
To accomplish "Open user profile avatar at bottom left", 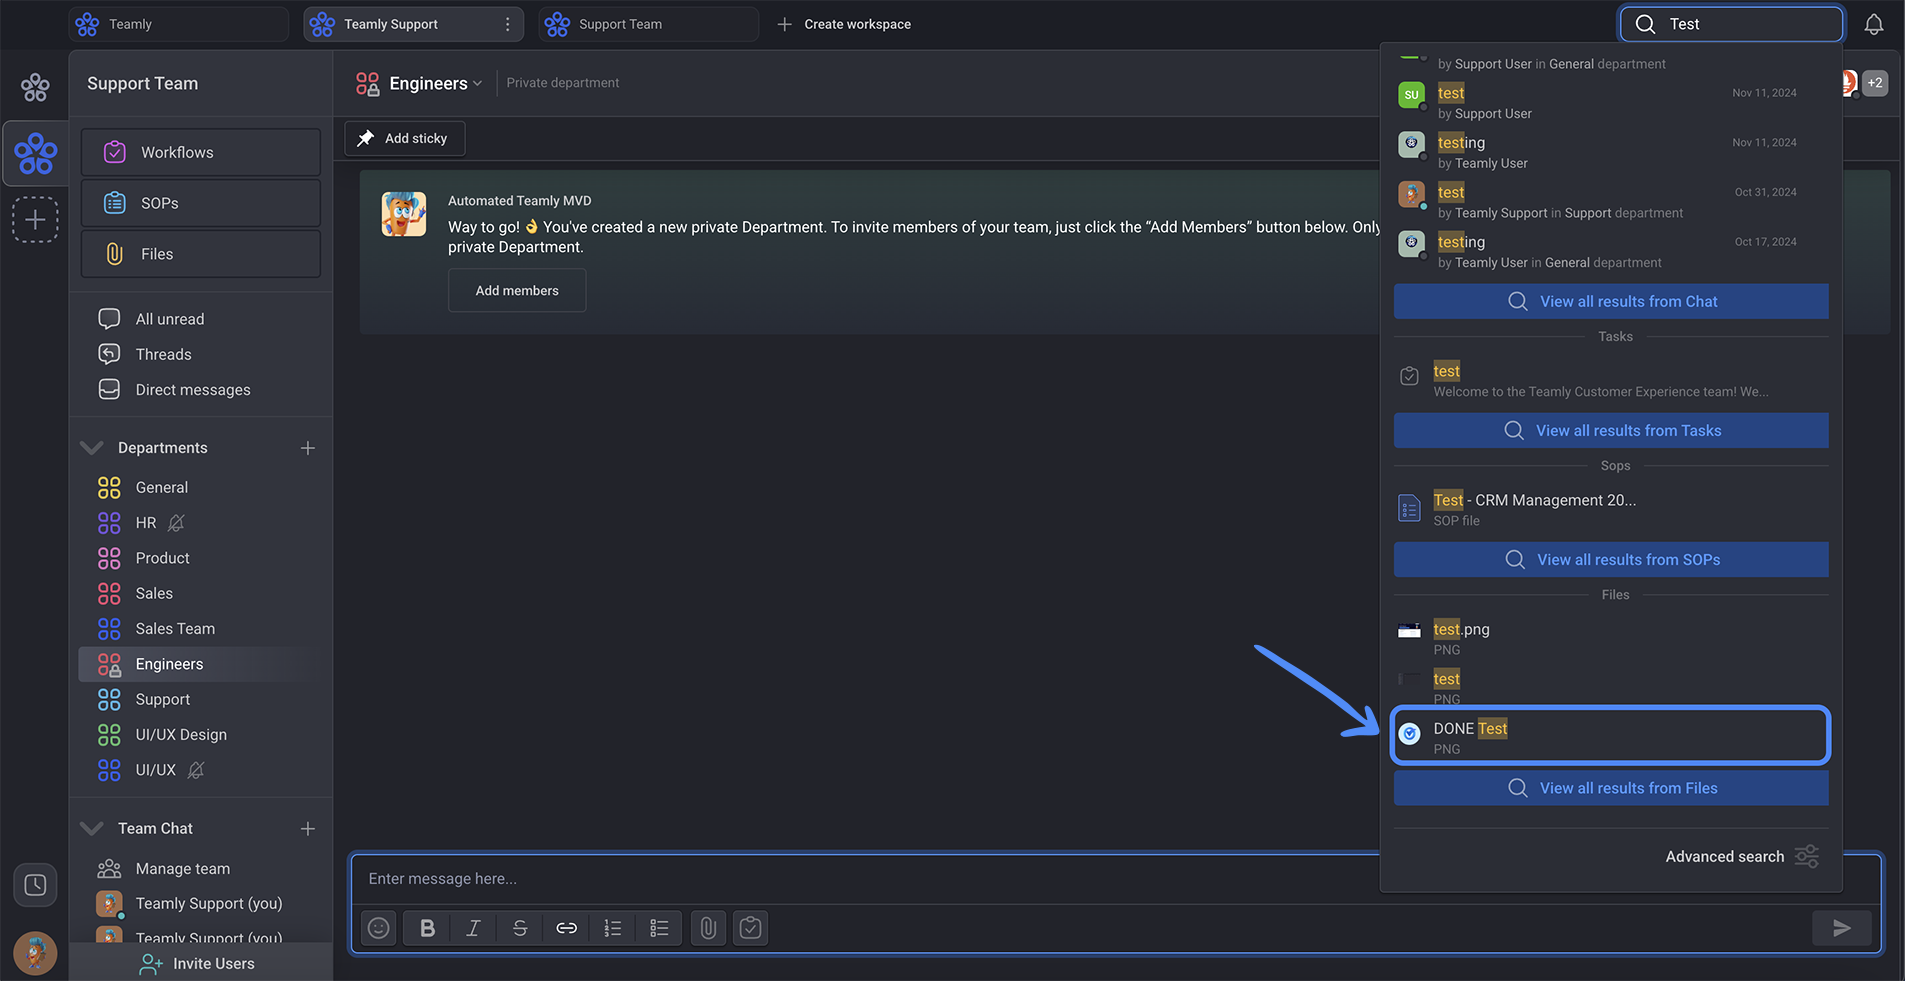I will click(35, 953).
